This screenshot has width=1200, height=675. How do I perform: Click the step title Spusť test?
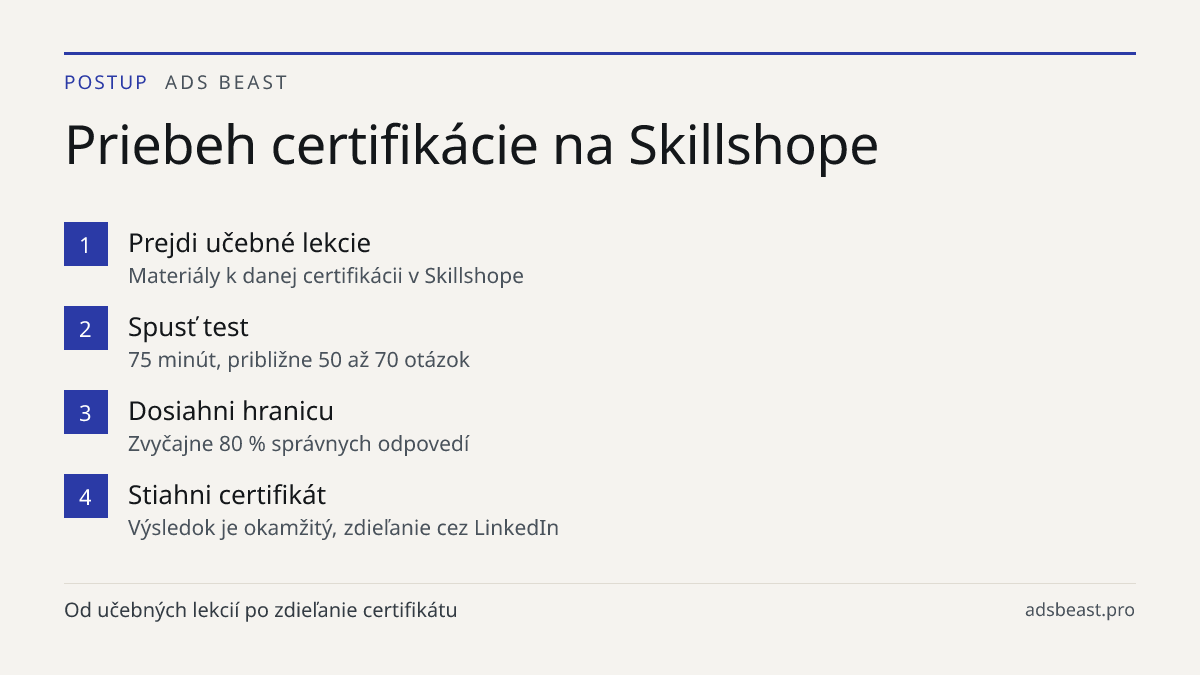[188, 327]
